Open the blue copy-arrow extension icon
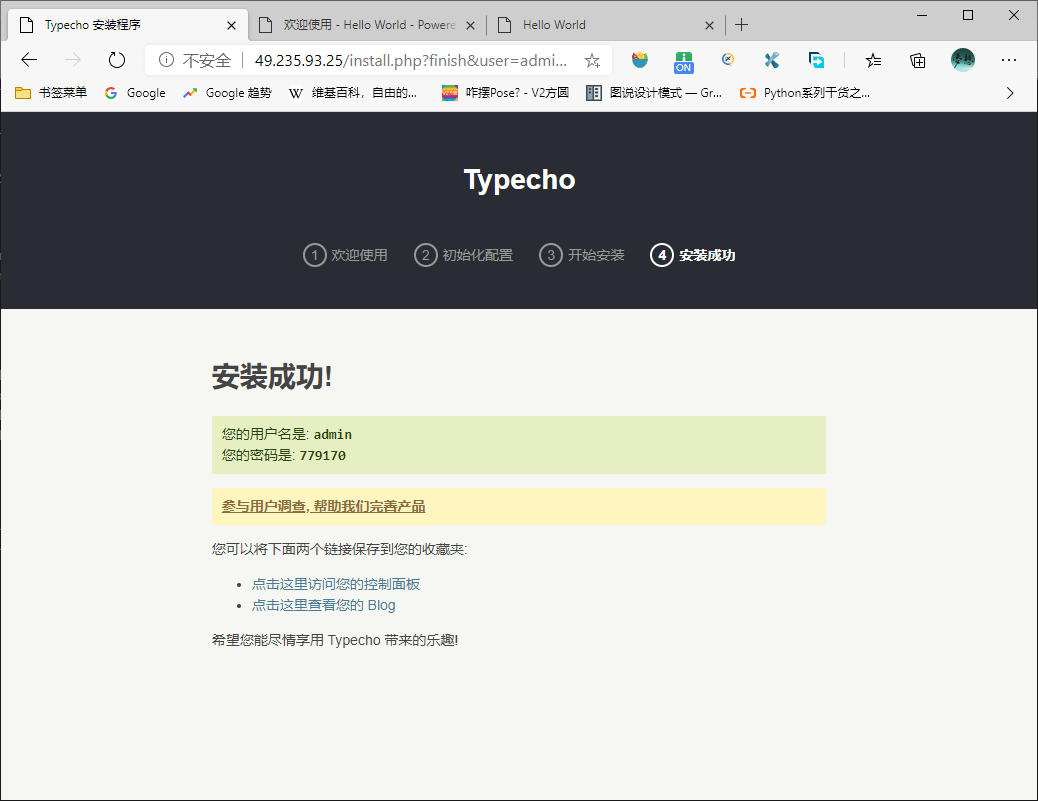 [x=817, y=60]
